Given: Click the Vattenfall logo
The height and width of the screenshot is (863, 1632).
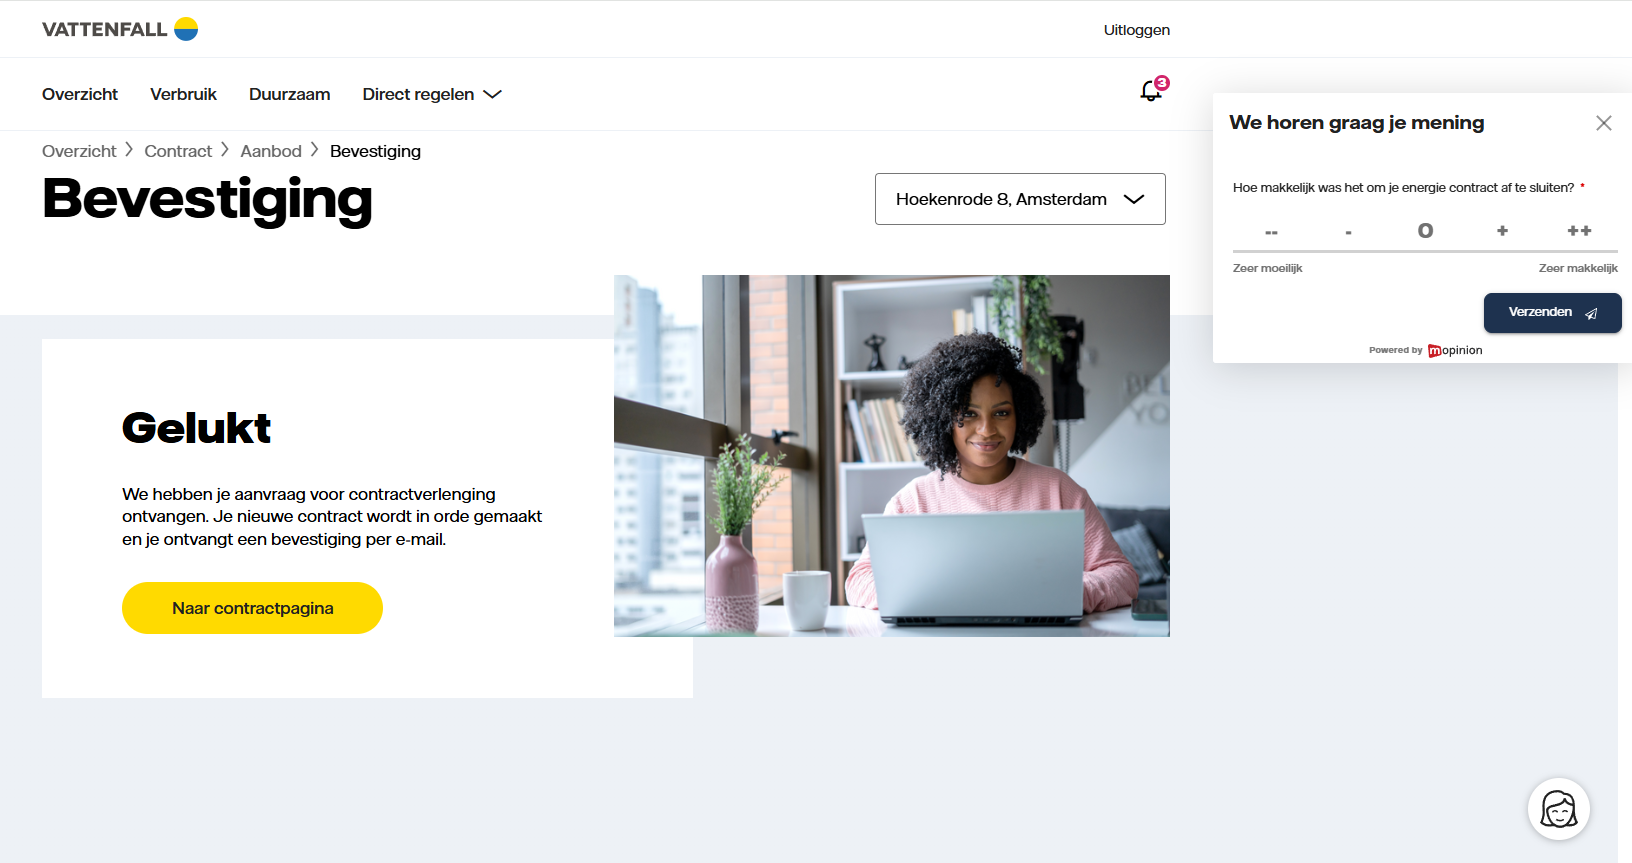Looking at the screenshot, I should [x=120, y=29].
